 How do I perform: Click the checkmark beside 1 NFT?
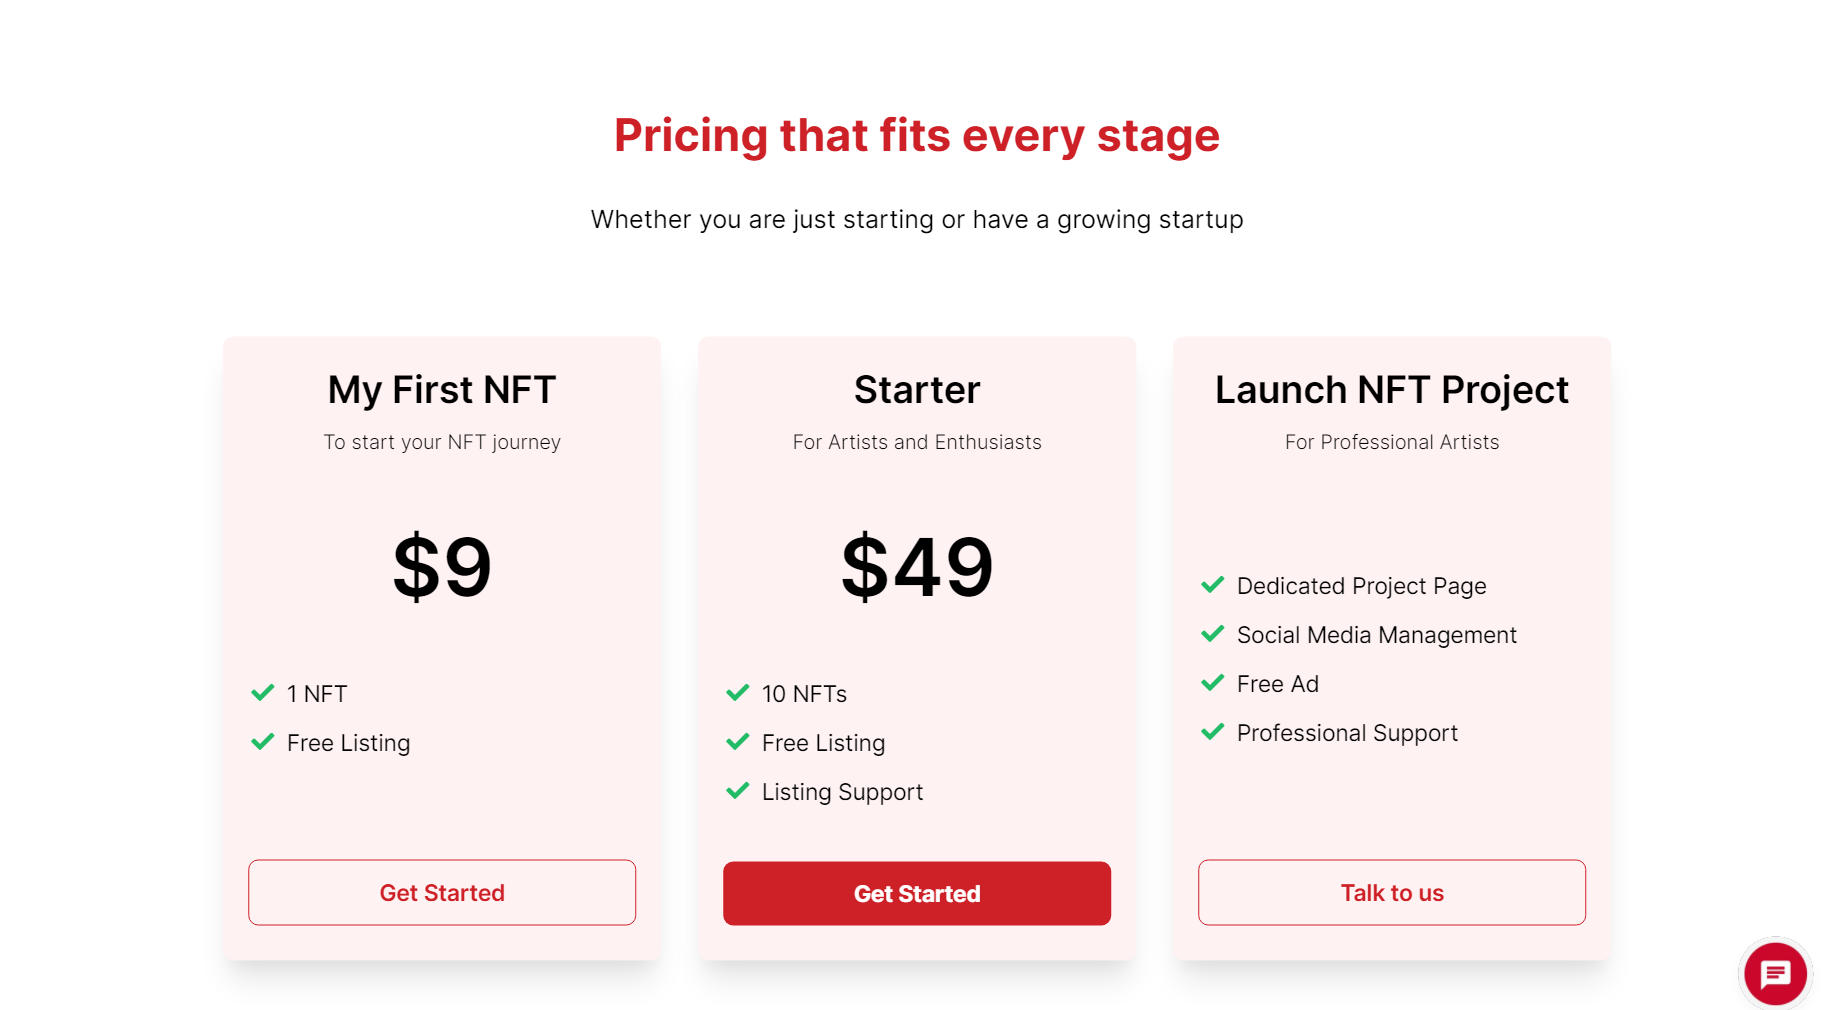tap(263, 693)
